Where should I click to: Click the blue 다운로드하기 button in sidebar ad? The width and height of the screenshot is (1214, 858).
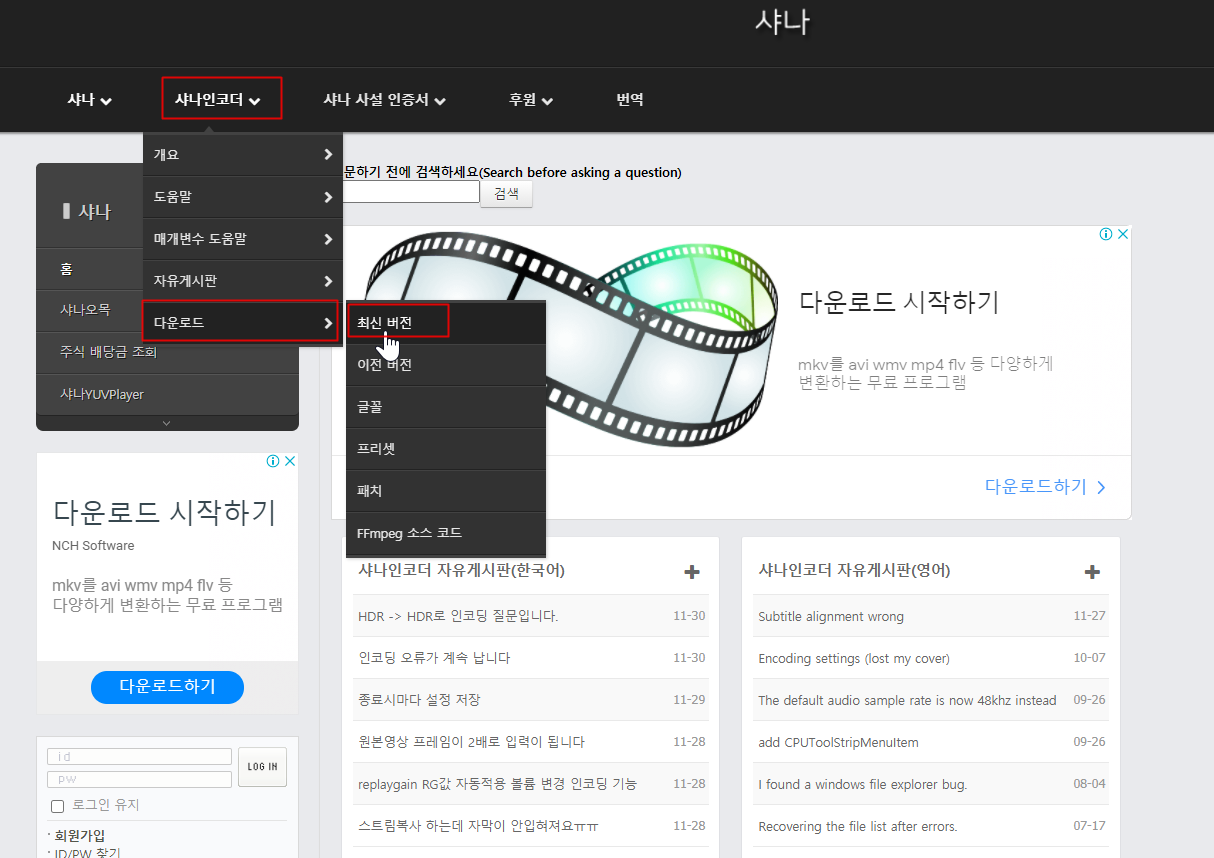167,687
